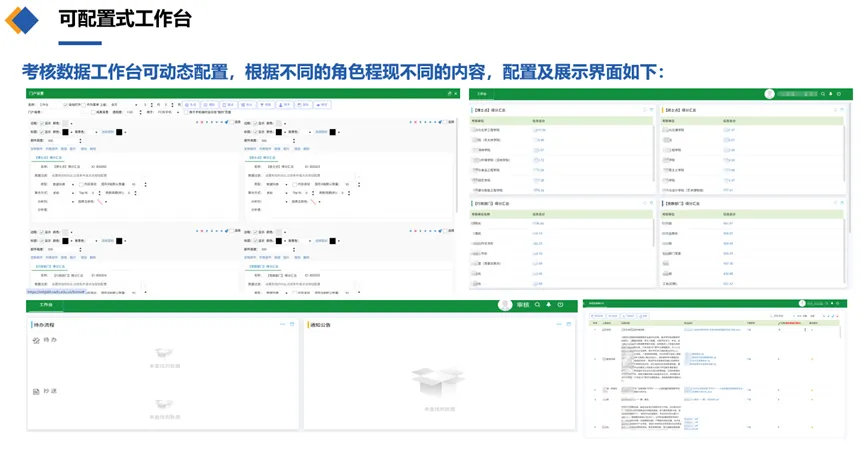Viewport: 865px width, 452px height.
Task: Toggle the 标题 显示 checkbox in the first config panel
Action: [x=42, y=132]
